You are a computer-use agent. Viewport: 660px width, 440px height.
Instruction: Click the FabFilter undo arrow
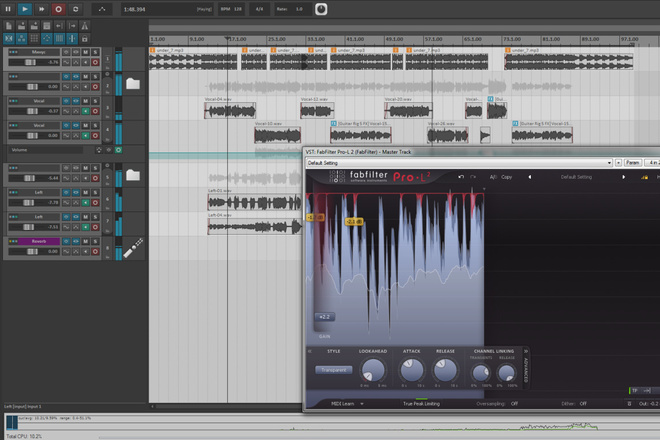[461, 177]
